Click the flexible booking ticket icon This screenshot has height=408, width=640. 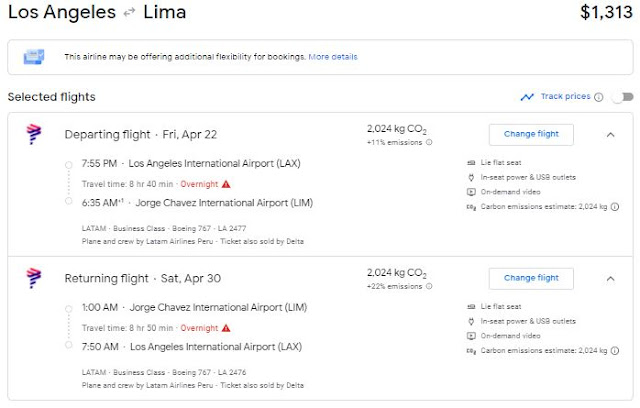pyautogui.click(x=36, y=57)
